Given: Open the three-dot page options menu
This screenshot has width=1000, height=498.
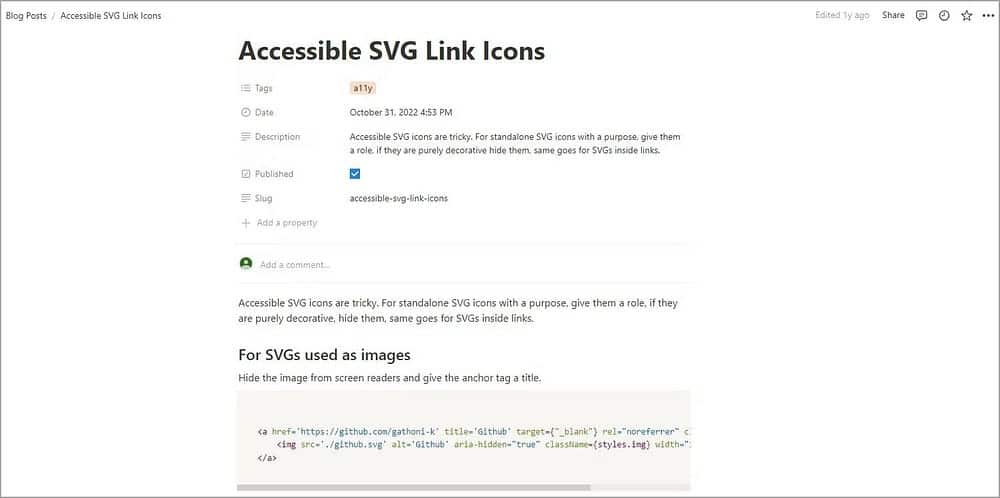Looking at the screenshot, I should pos(988,15).
